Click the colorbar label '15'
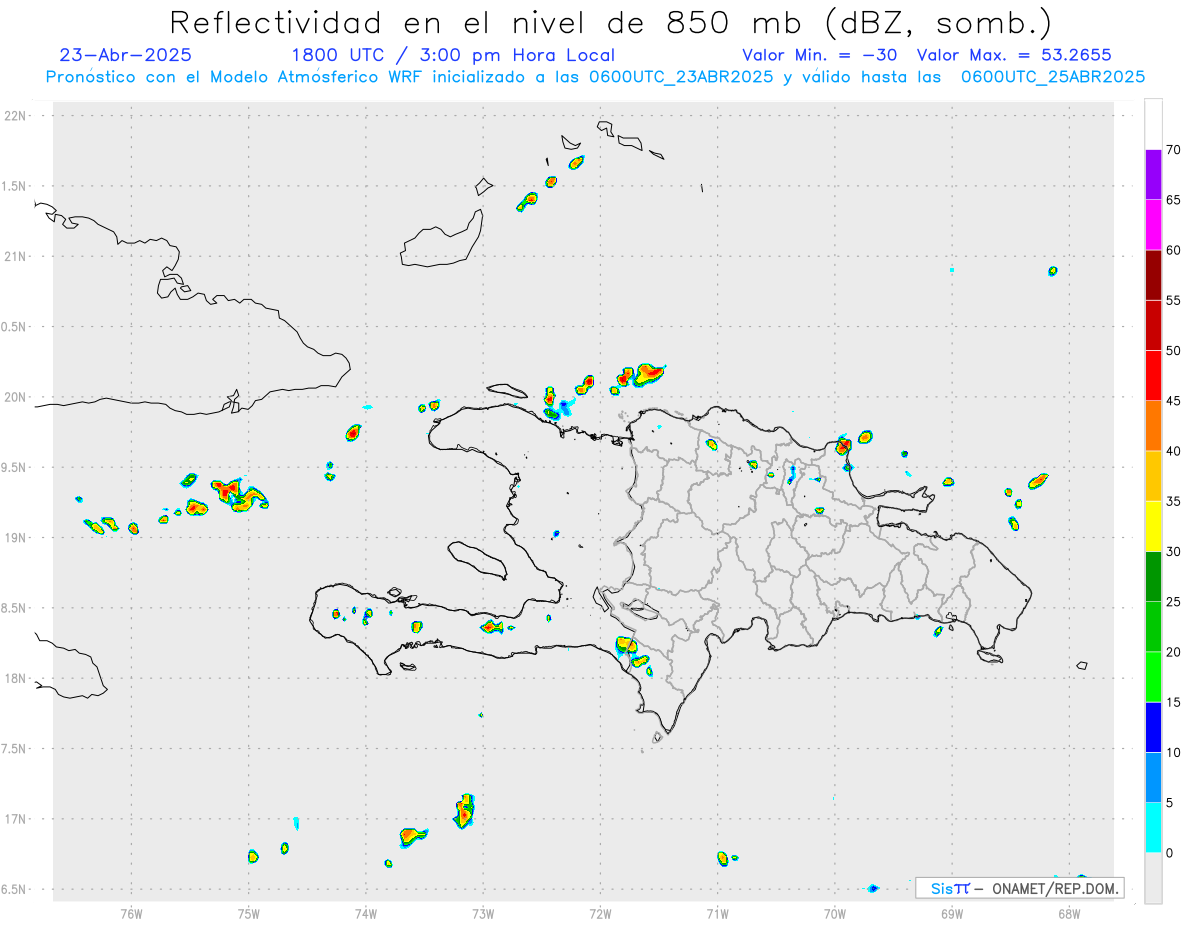This screenshot has height=927, width=1200. tap(1173, 702)
